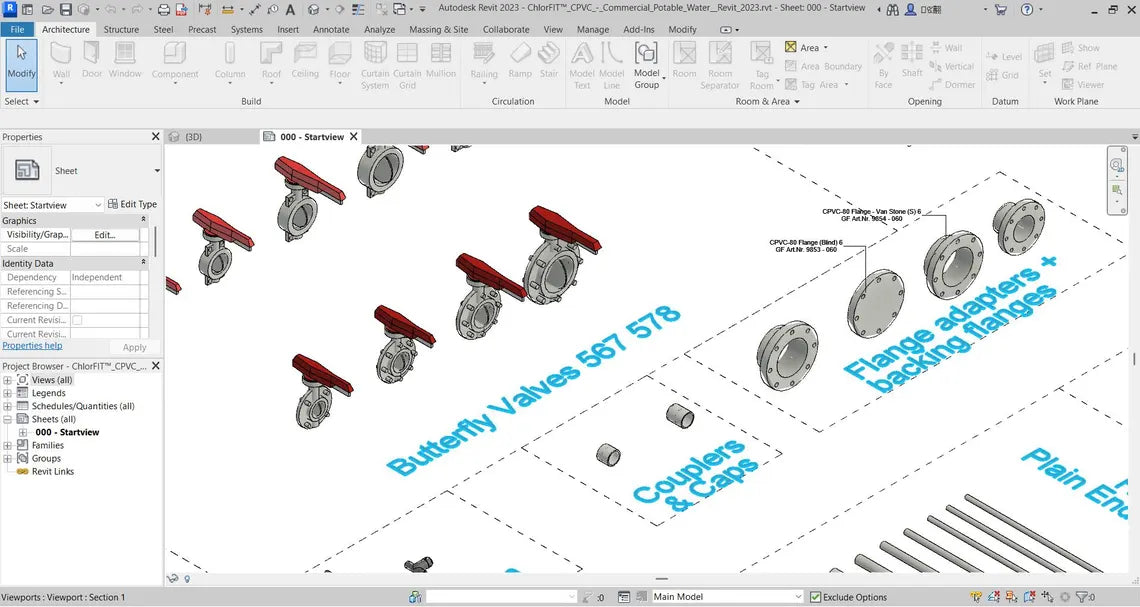Switch to the Massing & Site tab
Viewport: 1140px width, 607px height.
pos(438,29)
